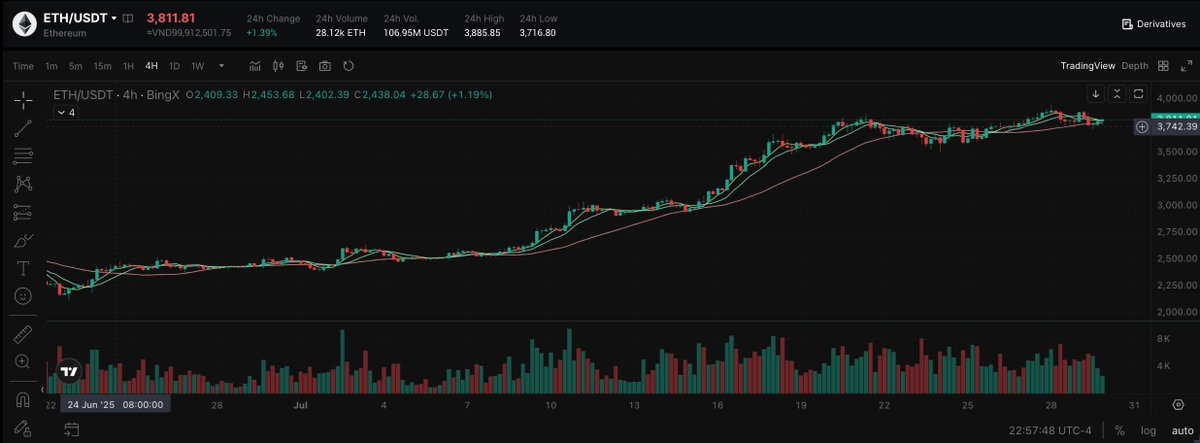Toggle the magnet snap mode
Viewport: 1200px width, 443px height.
pyautogui.click(x=23, y=399)
